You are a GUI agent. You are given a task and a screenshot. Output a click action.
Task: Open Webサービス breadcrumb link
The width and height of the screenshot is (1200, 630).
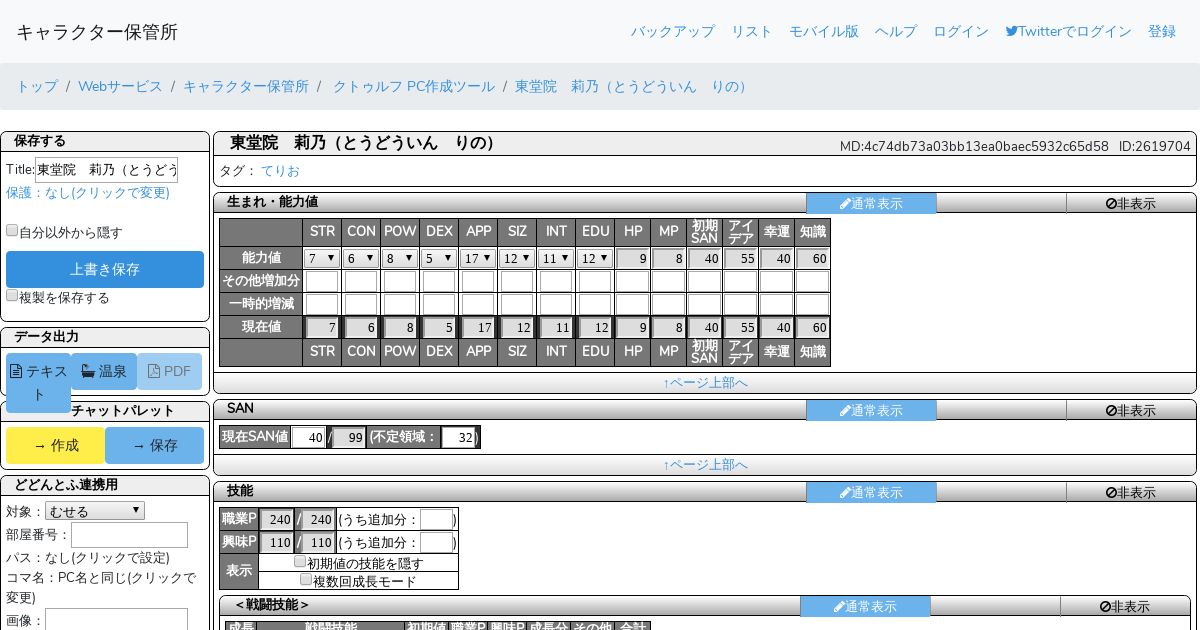click(x=120, y=86)
